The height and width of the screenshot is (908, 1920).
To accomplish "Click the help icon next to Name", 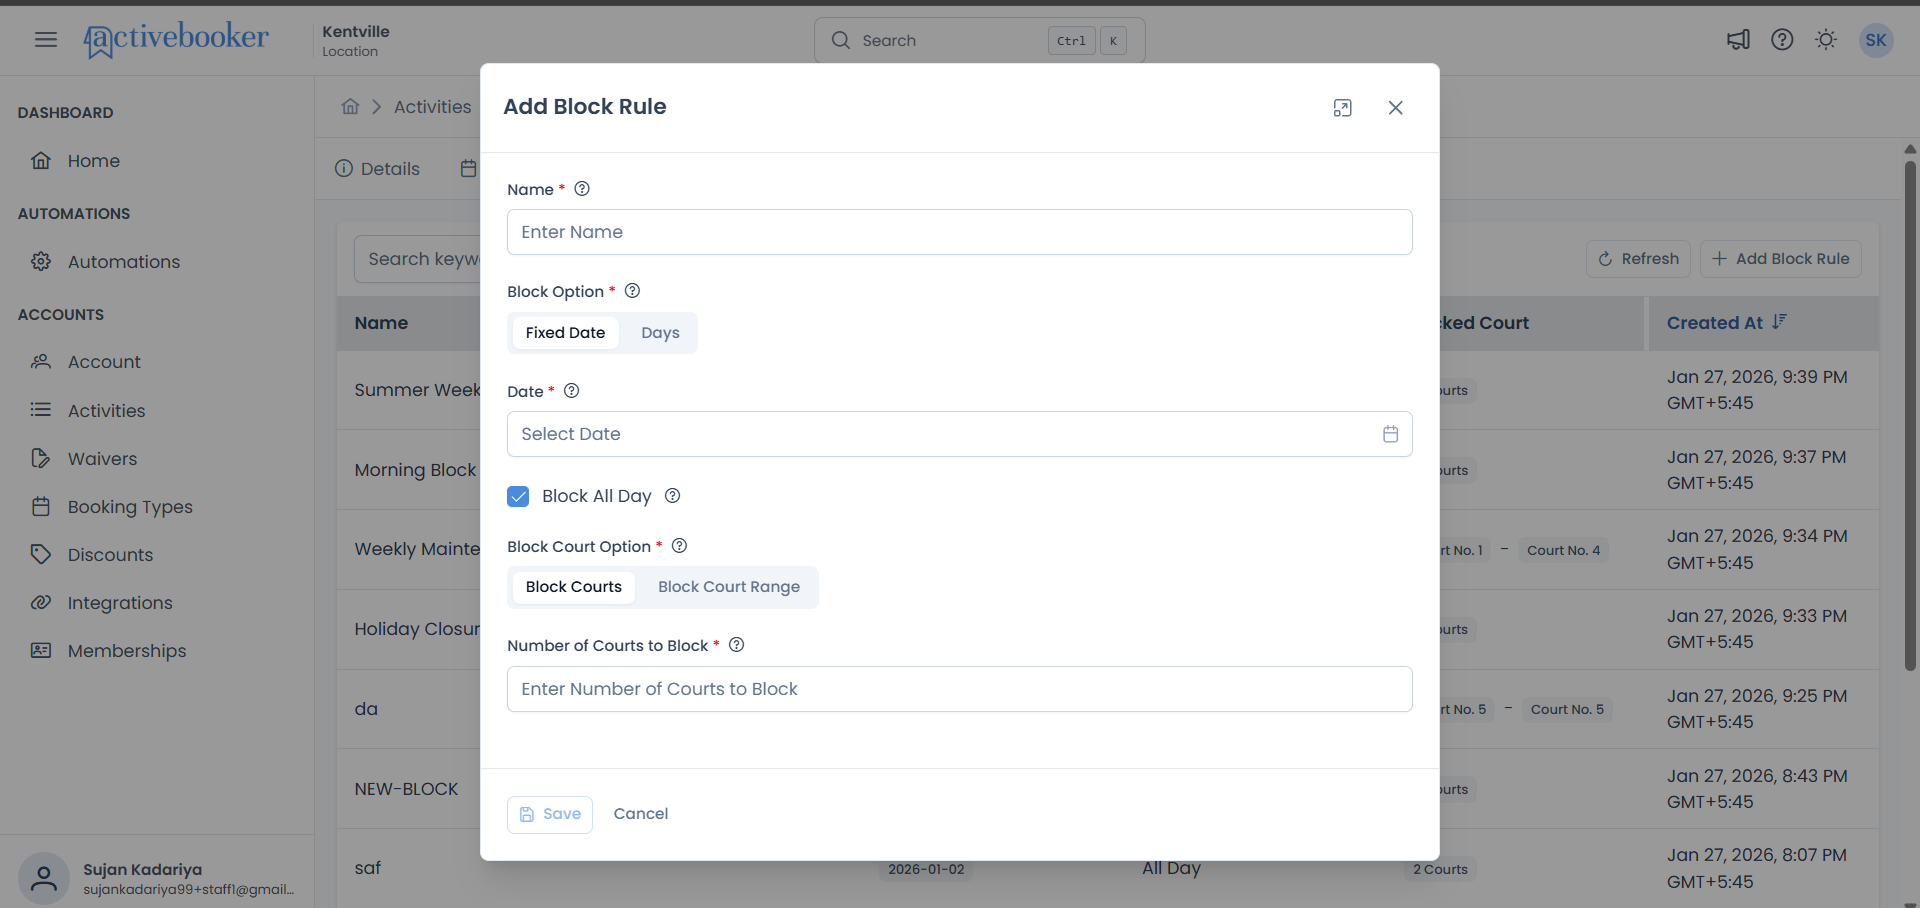I will coord(582,189).
